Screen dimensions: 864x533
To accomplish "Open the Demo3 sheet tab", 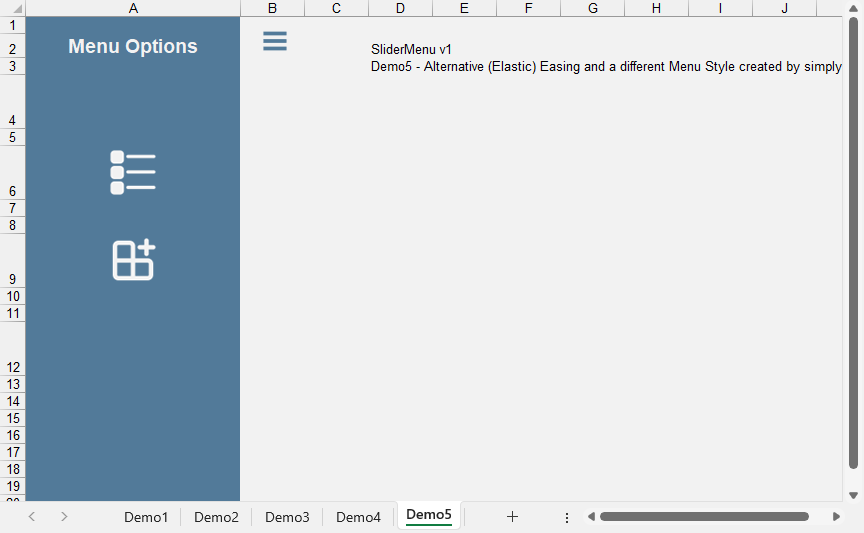I will tap(287, 517).
